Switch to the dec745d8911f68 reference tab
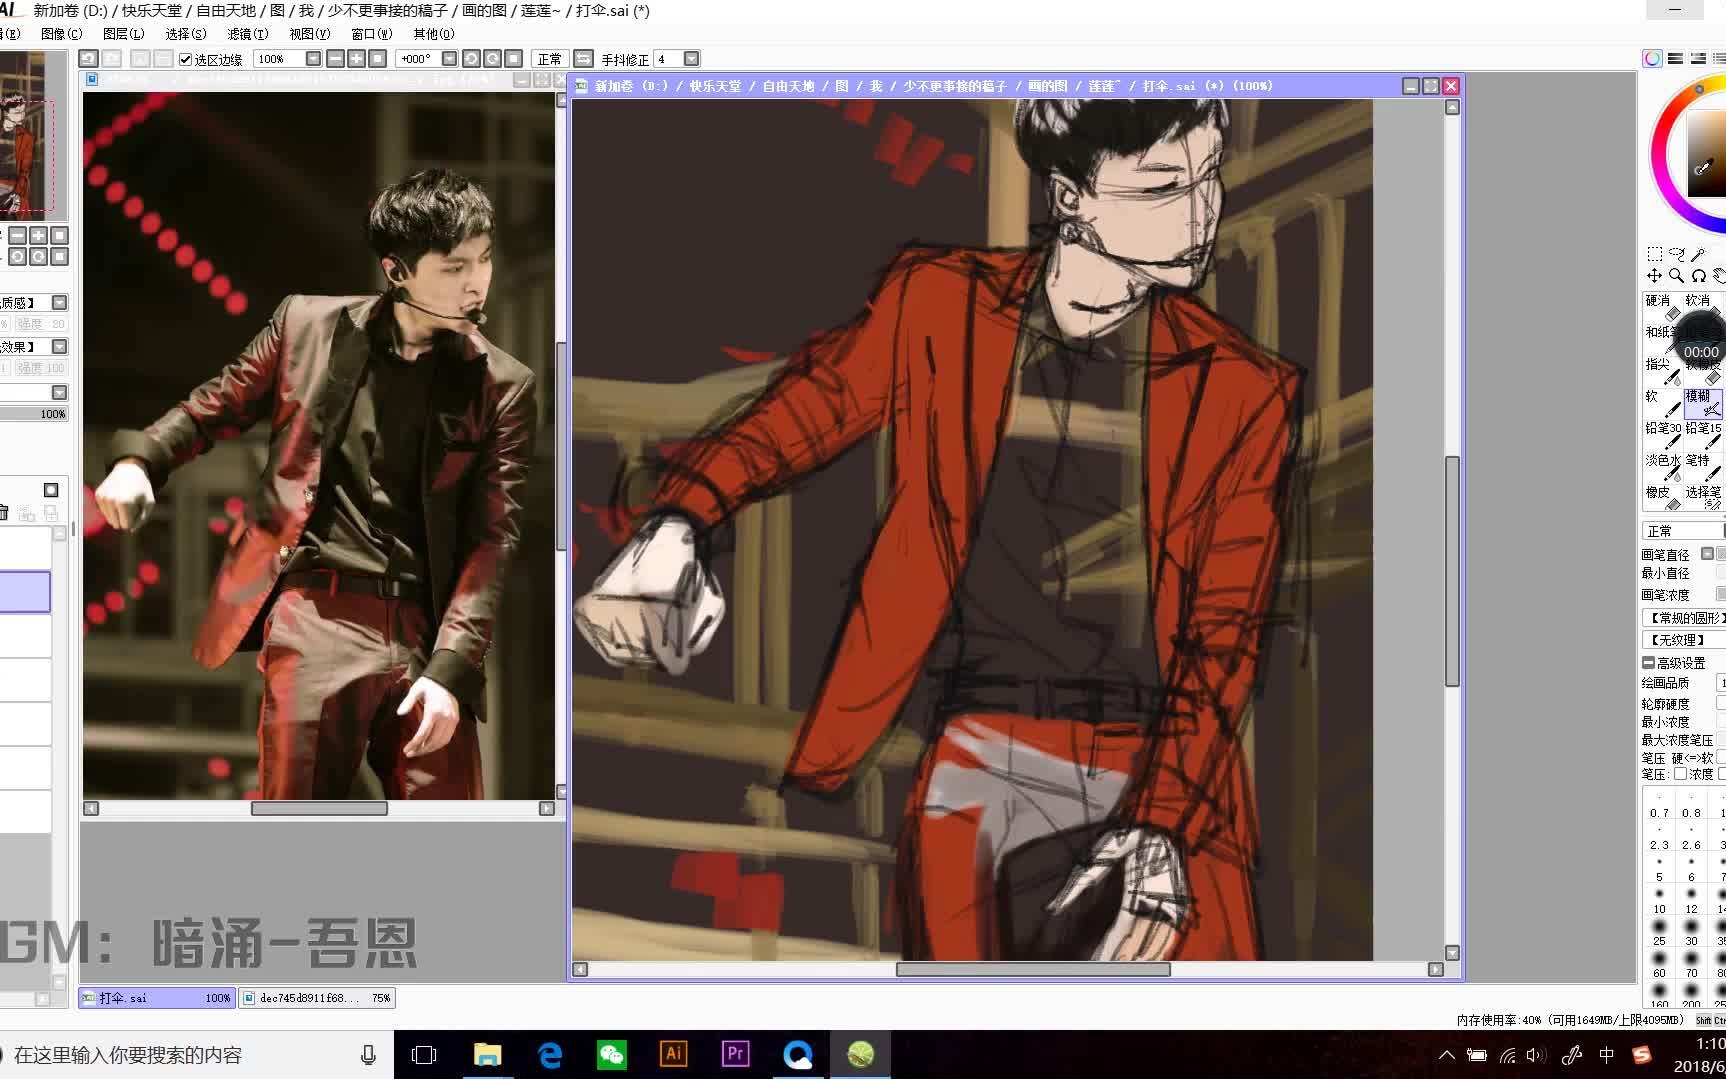This screenshot has width=1726, height=1079. tap(317, 998)
